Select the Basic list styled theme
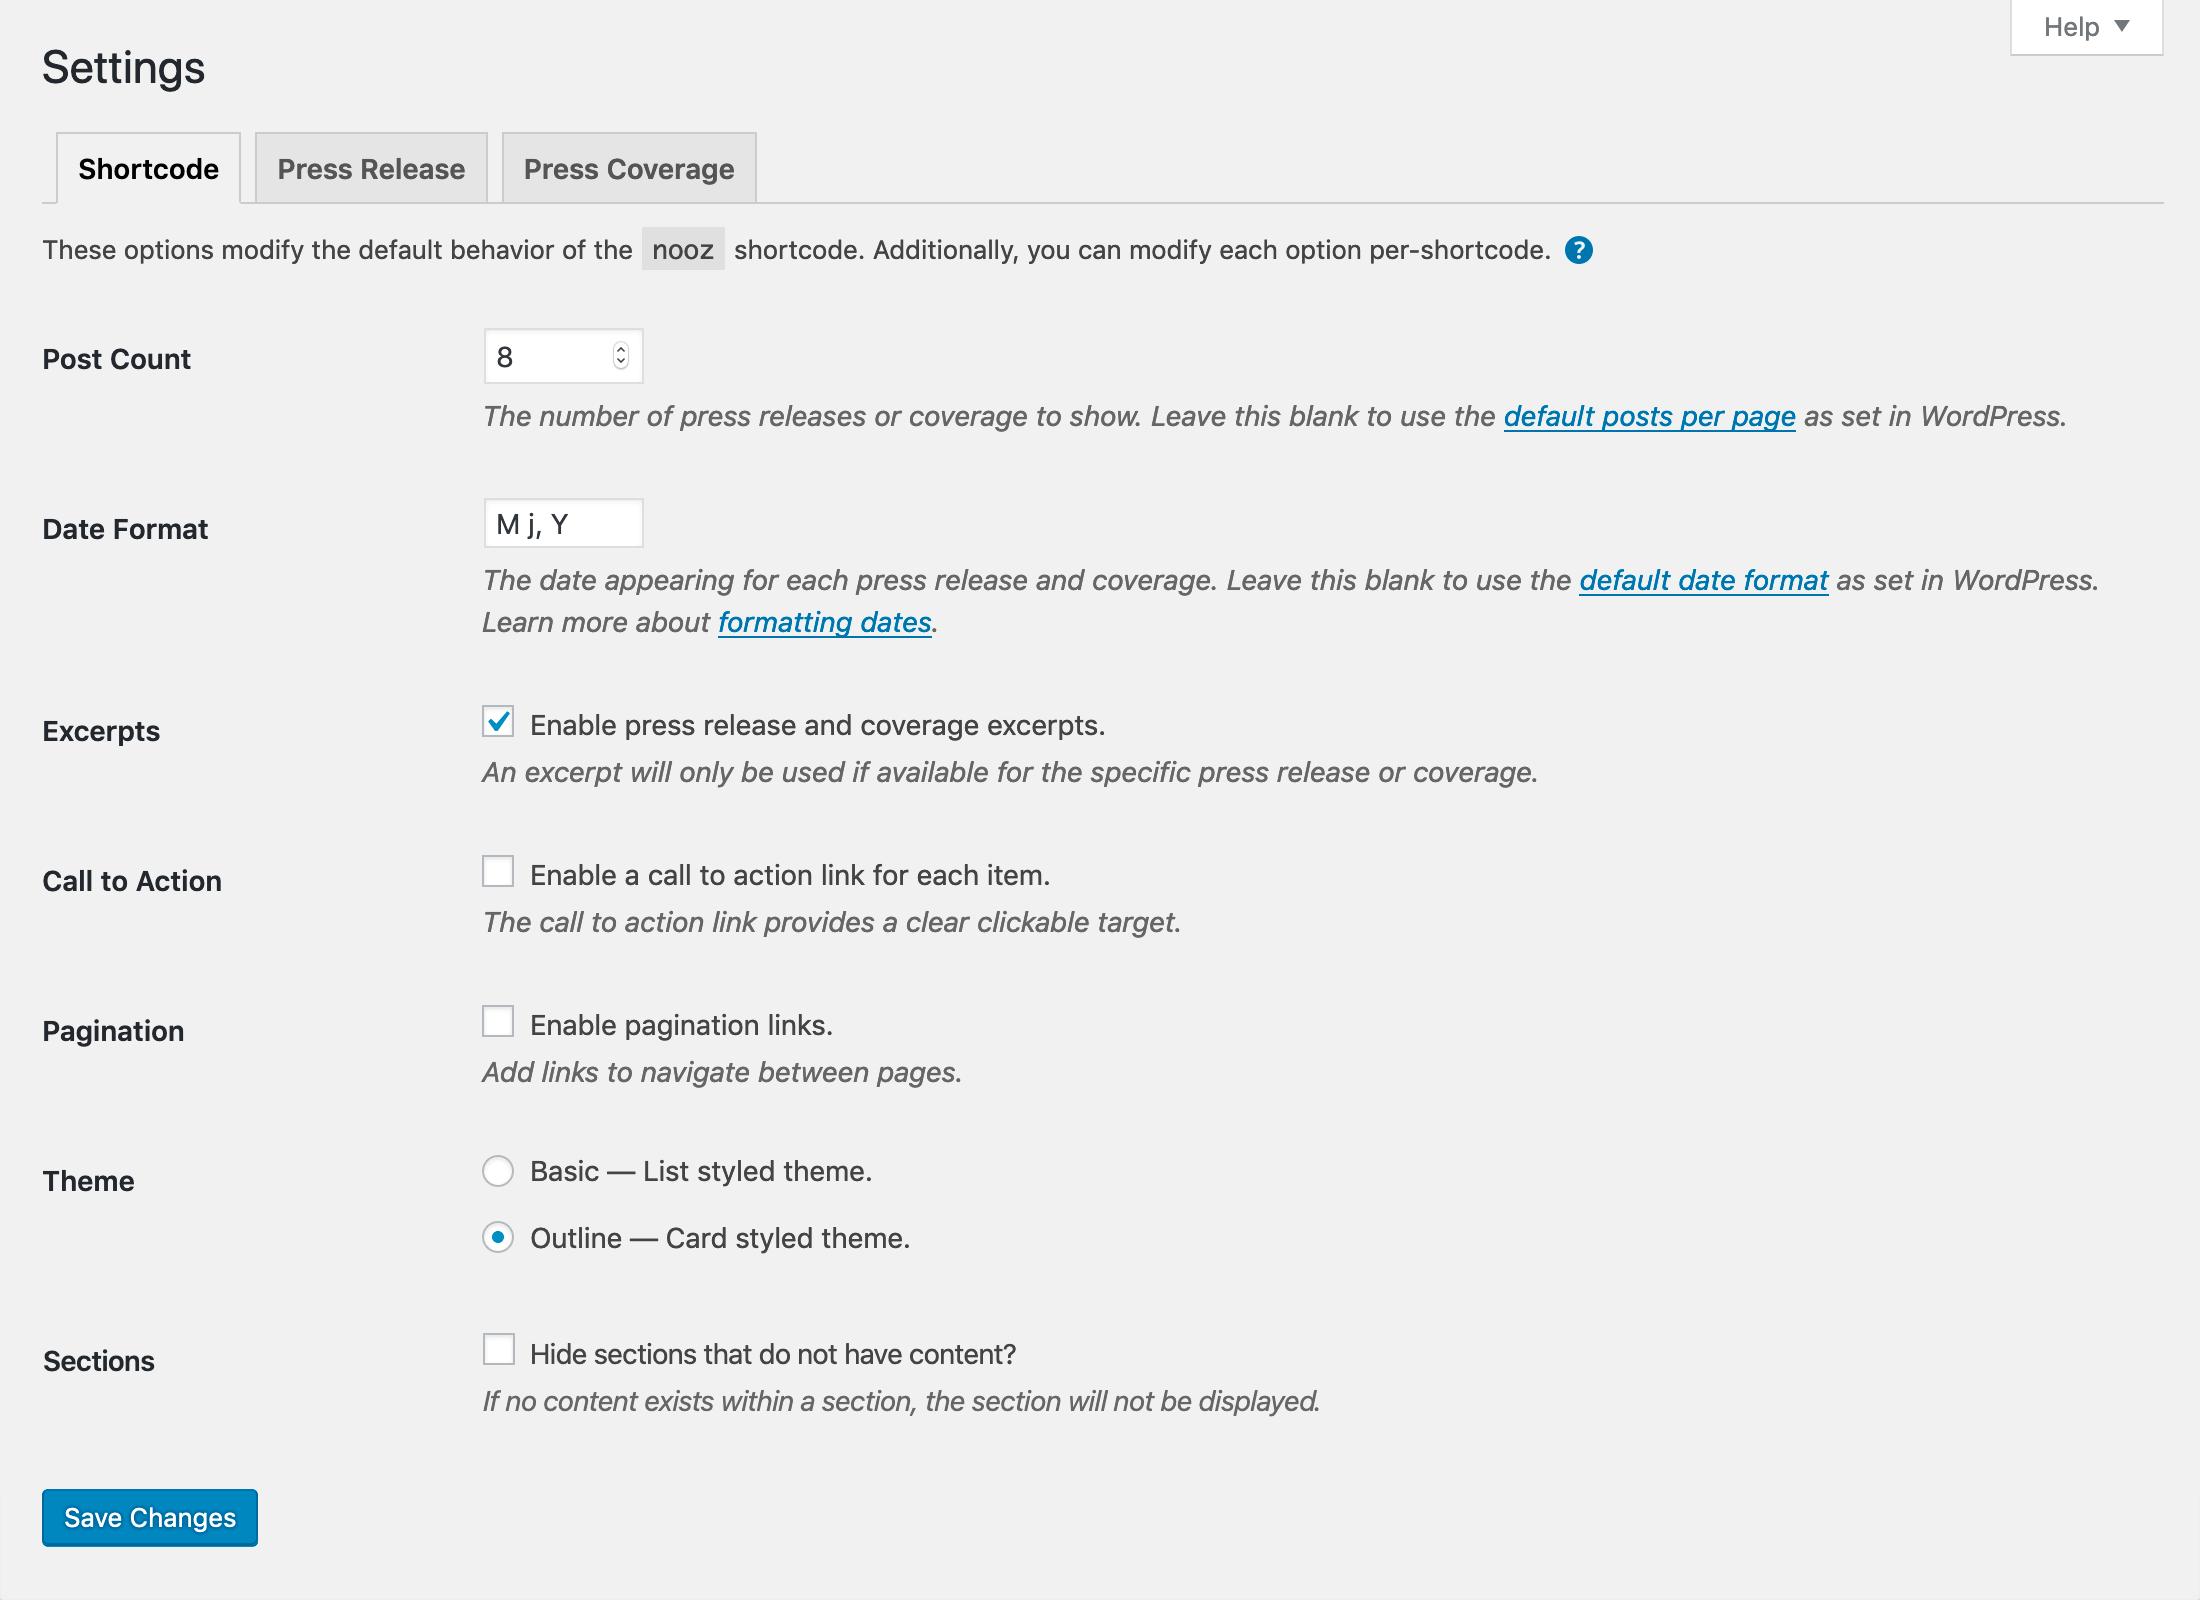Screen dimensions: 2200x1600 [498, 1171]
